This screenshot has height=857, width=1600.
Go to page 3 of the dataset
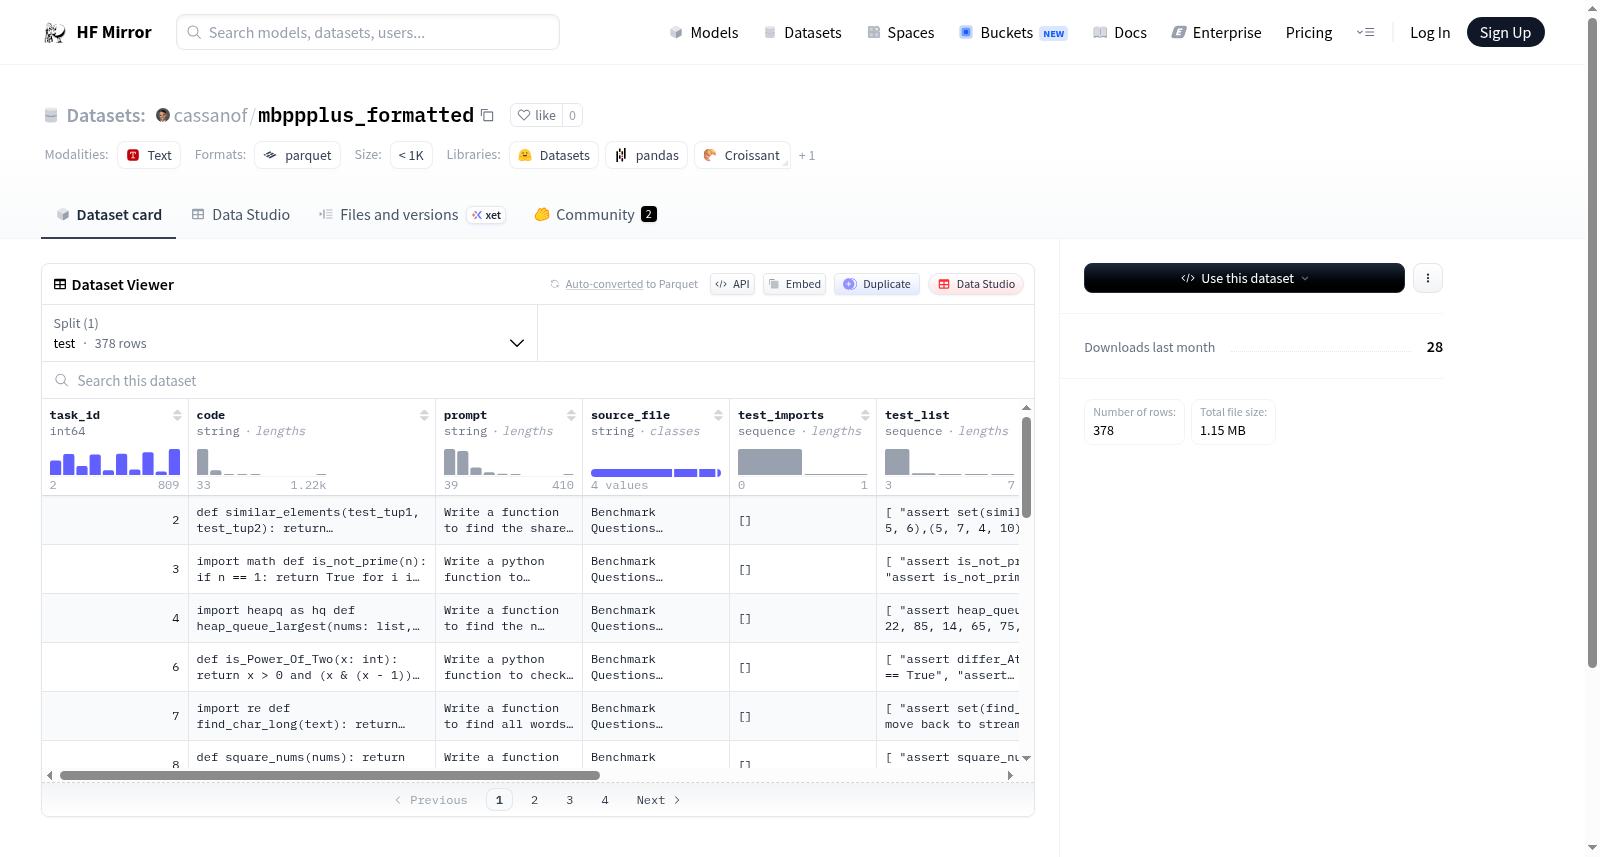tap(570, 800)
